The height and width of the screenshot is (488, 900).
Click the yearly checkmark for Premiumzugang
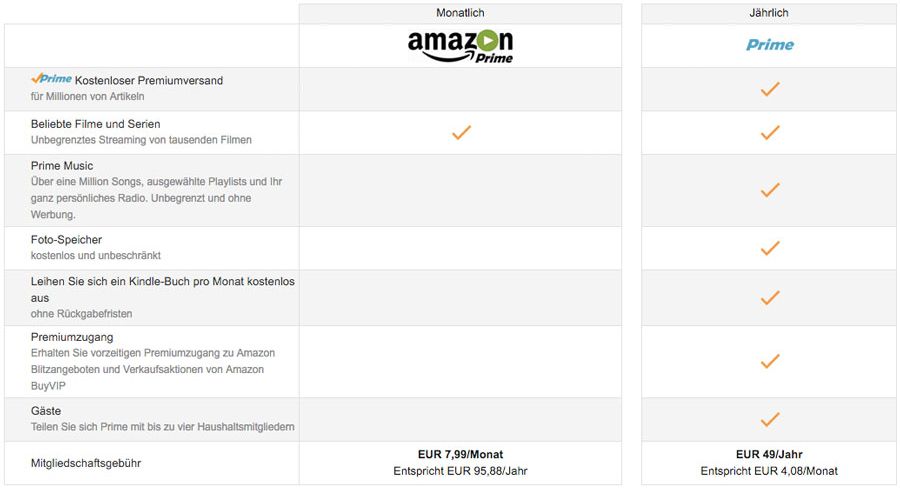click(x=770, y=362)
